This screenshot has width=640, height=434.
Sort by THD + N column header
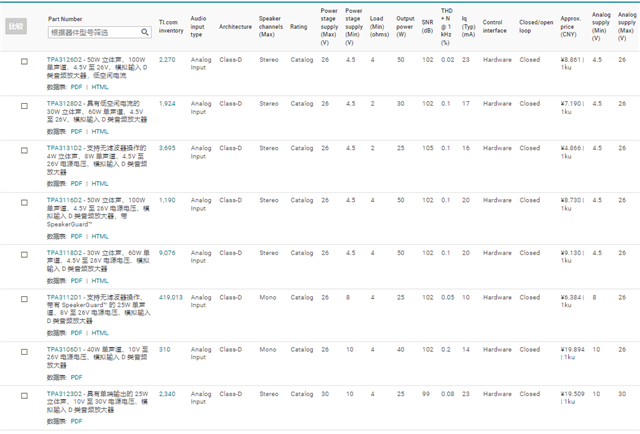[x=447, y=26]
